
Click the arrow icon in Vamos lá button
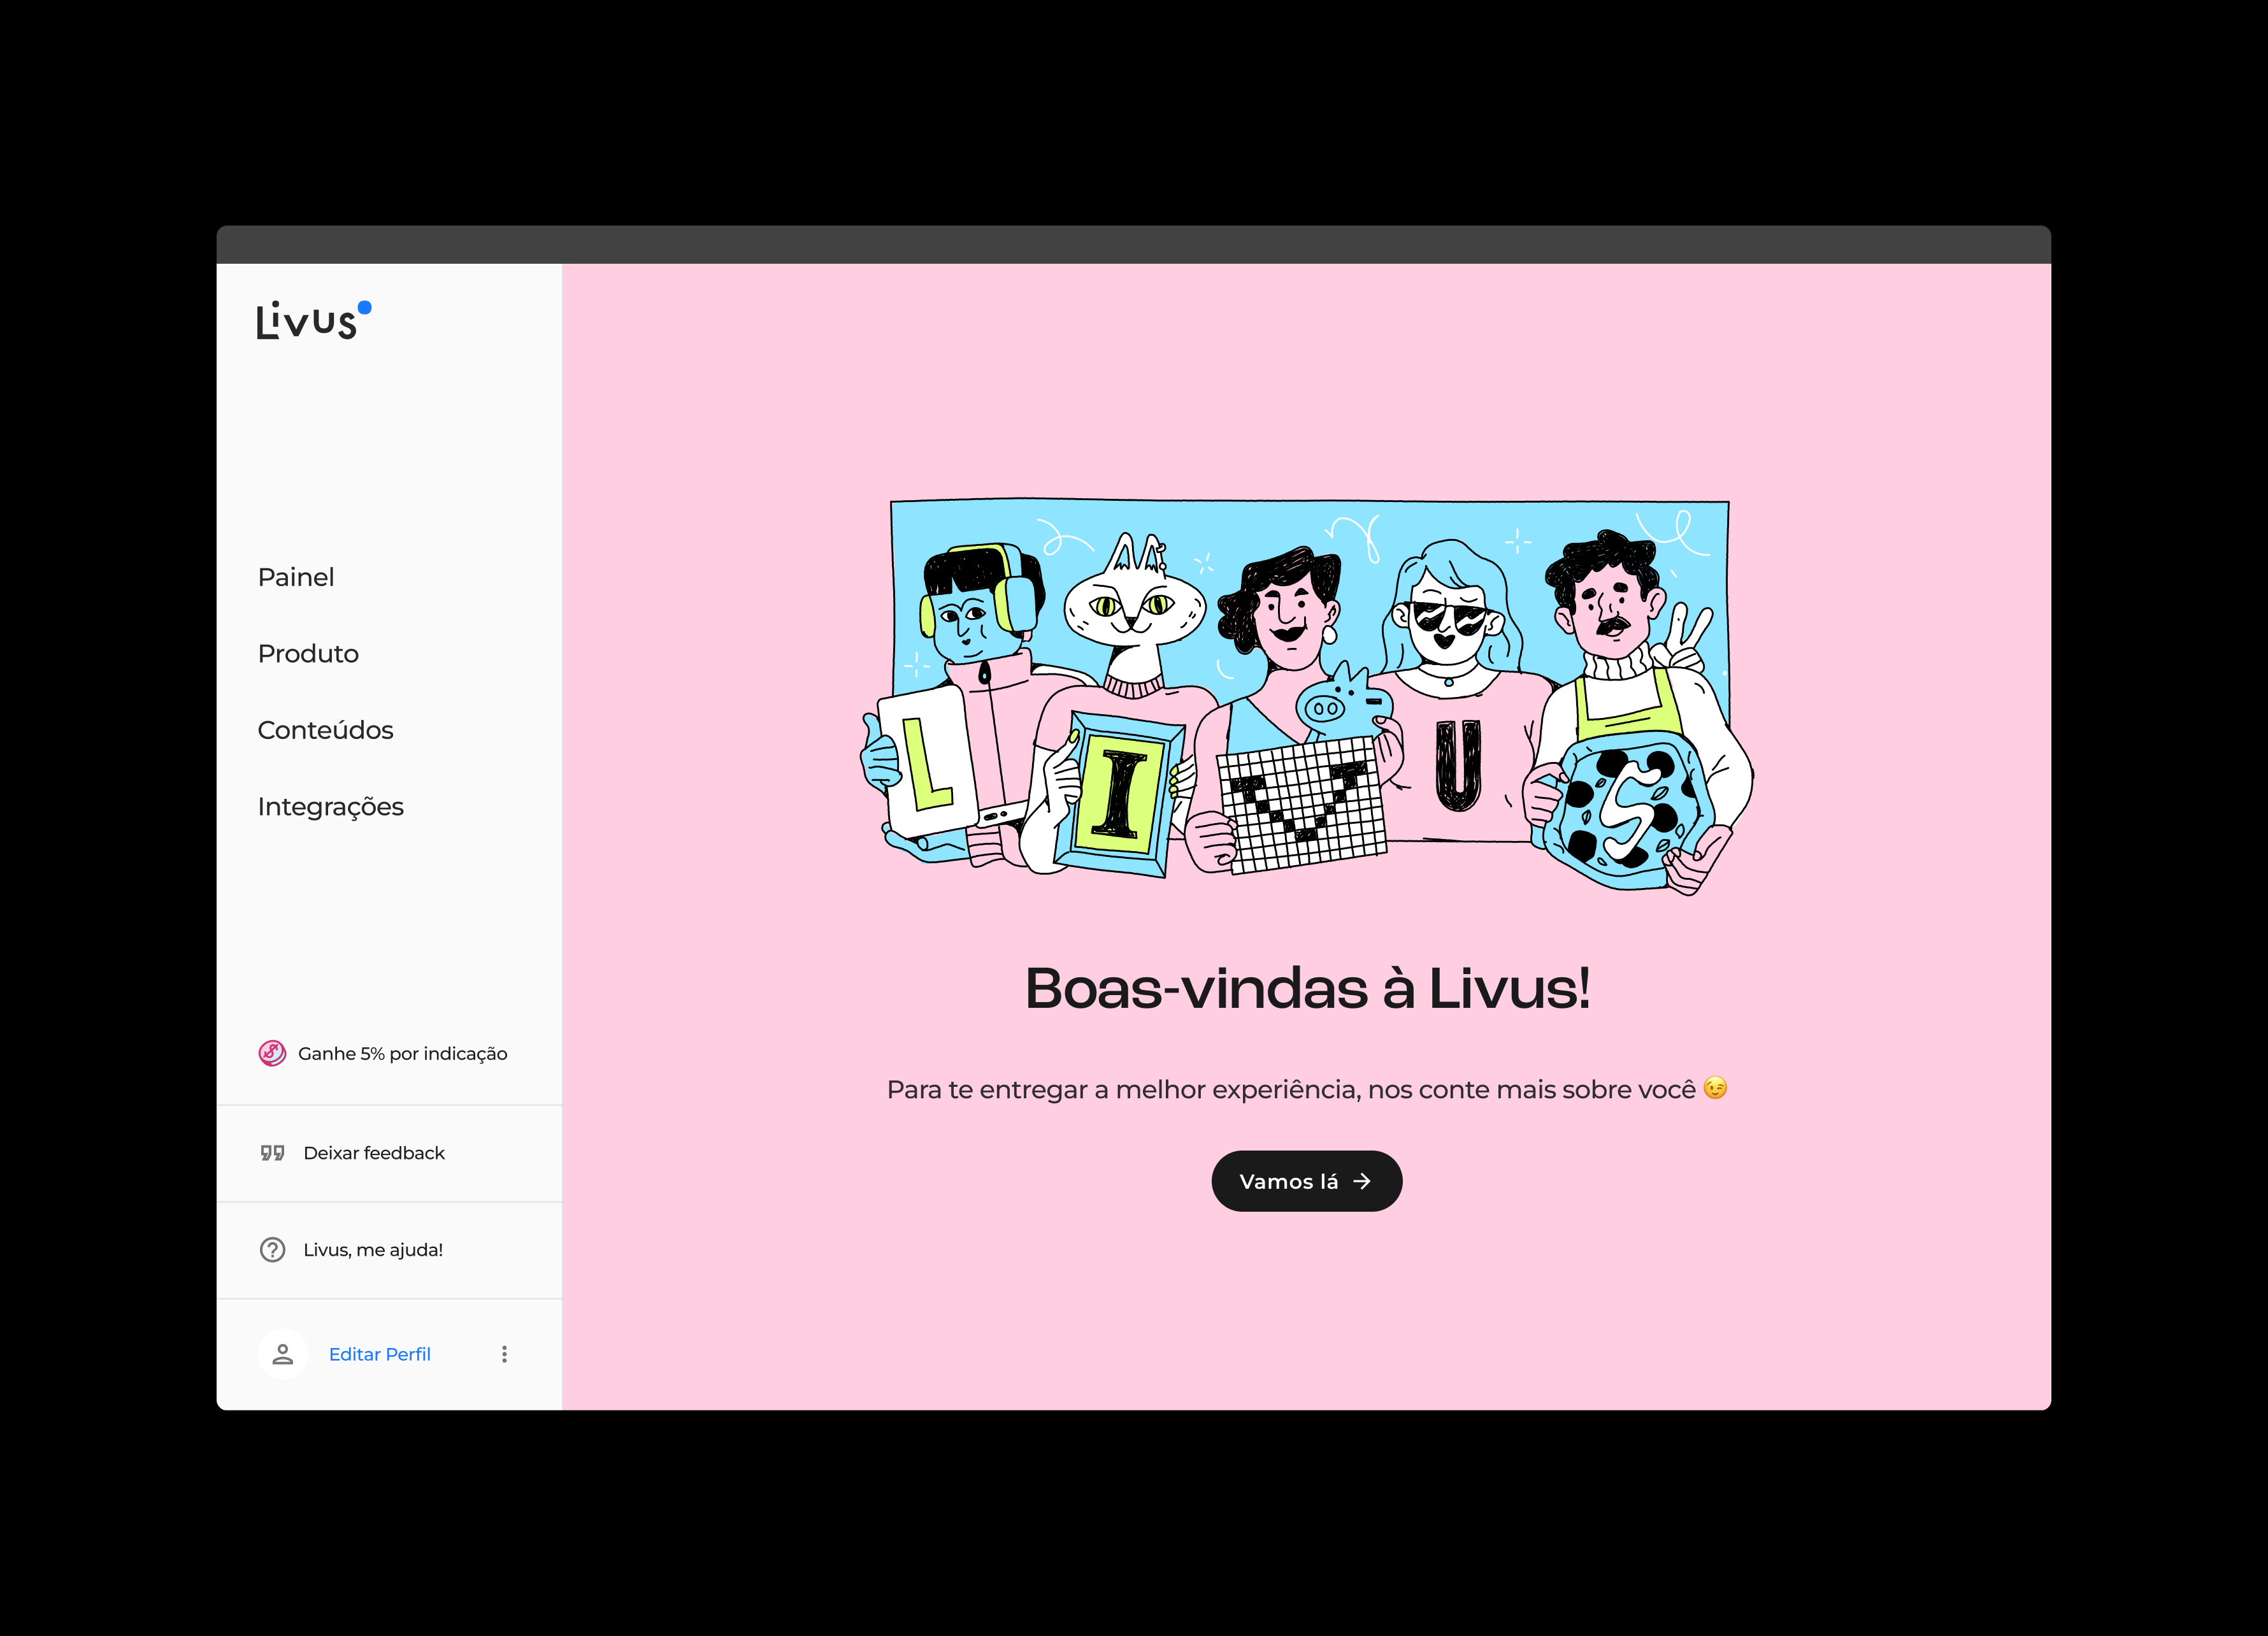[x=1362, y=1181]
